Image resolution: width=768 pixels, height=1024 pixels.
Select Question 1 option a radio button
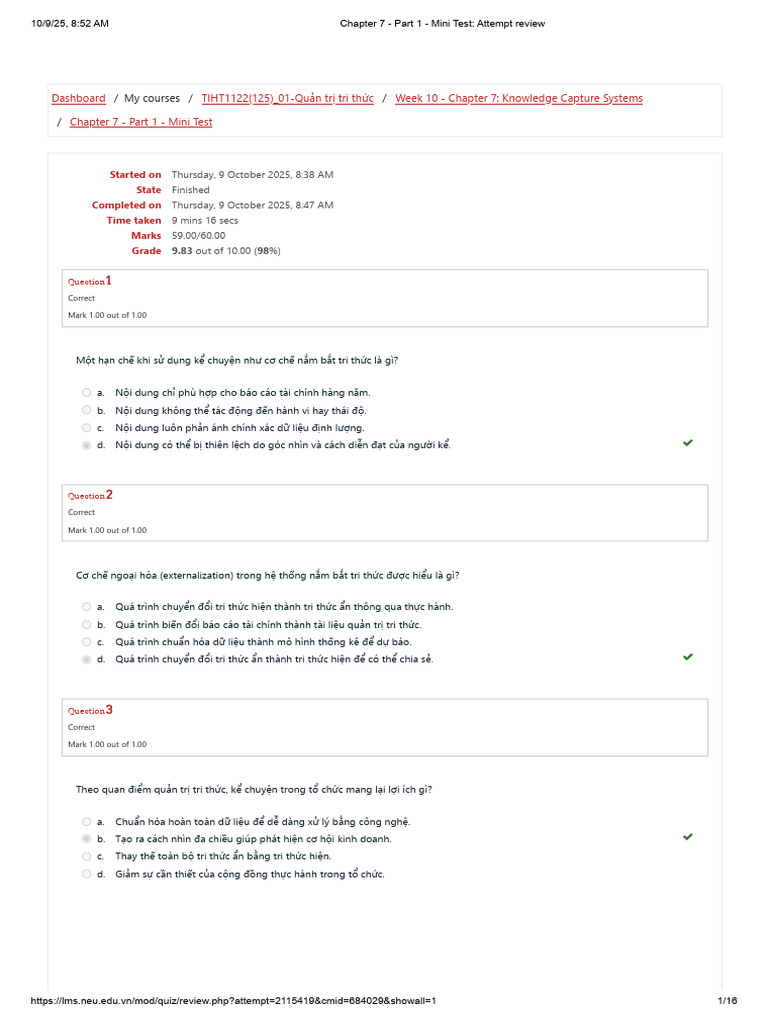point(86,392)
